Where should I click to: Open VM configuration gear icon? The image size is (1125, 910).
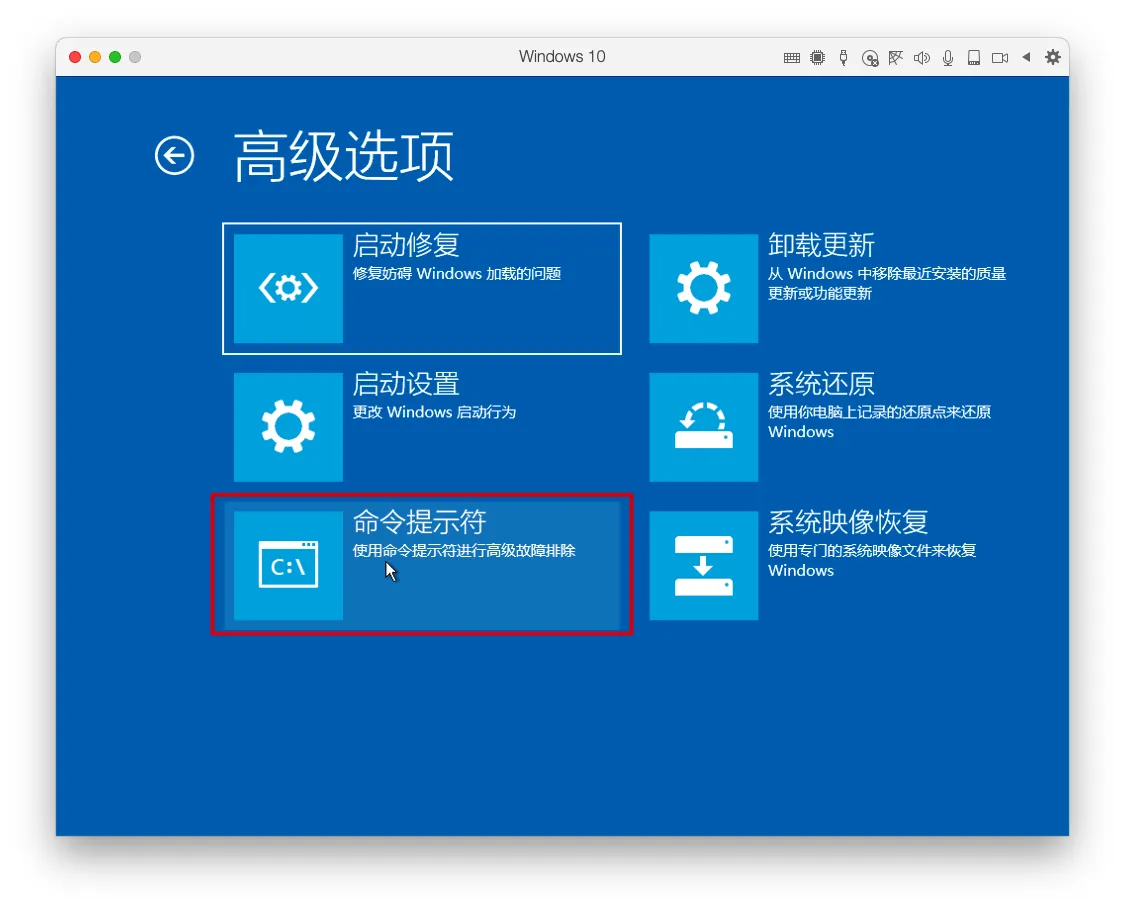1053,57
